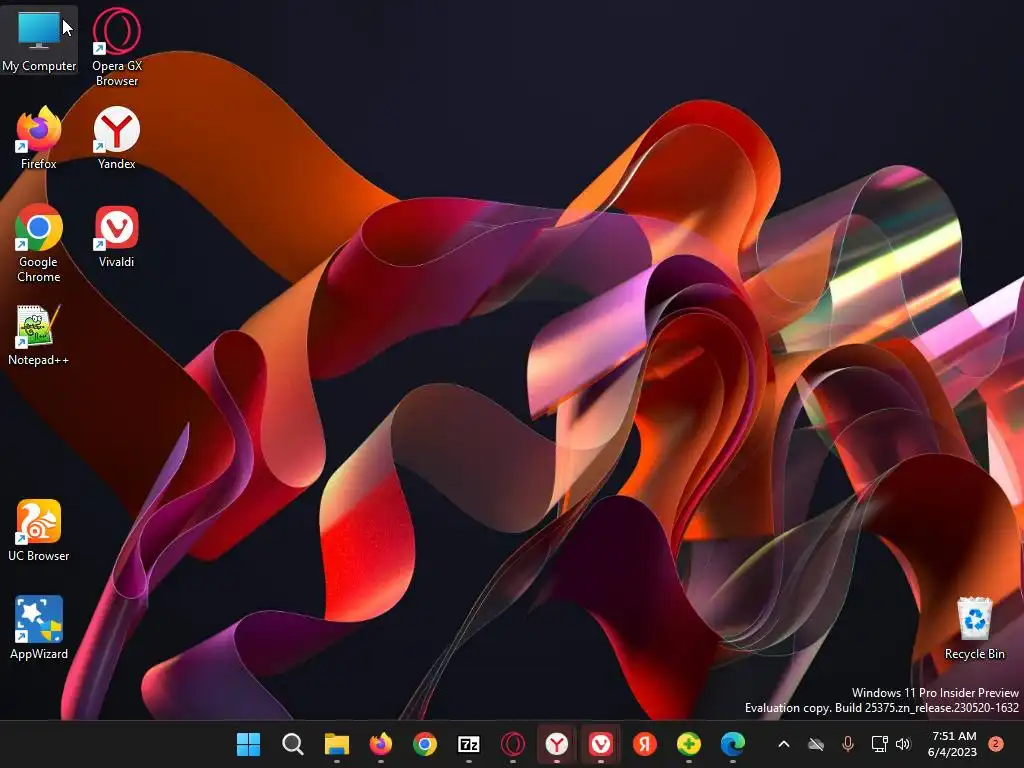Click the microphone tray icon
1024x768 pixels.
(848, 744)
